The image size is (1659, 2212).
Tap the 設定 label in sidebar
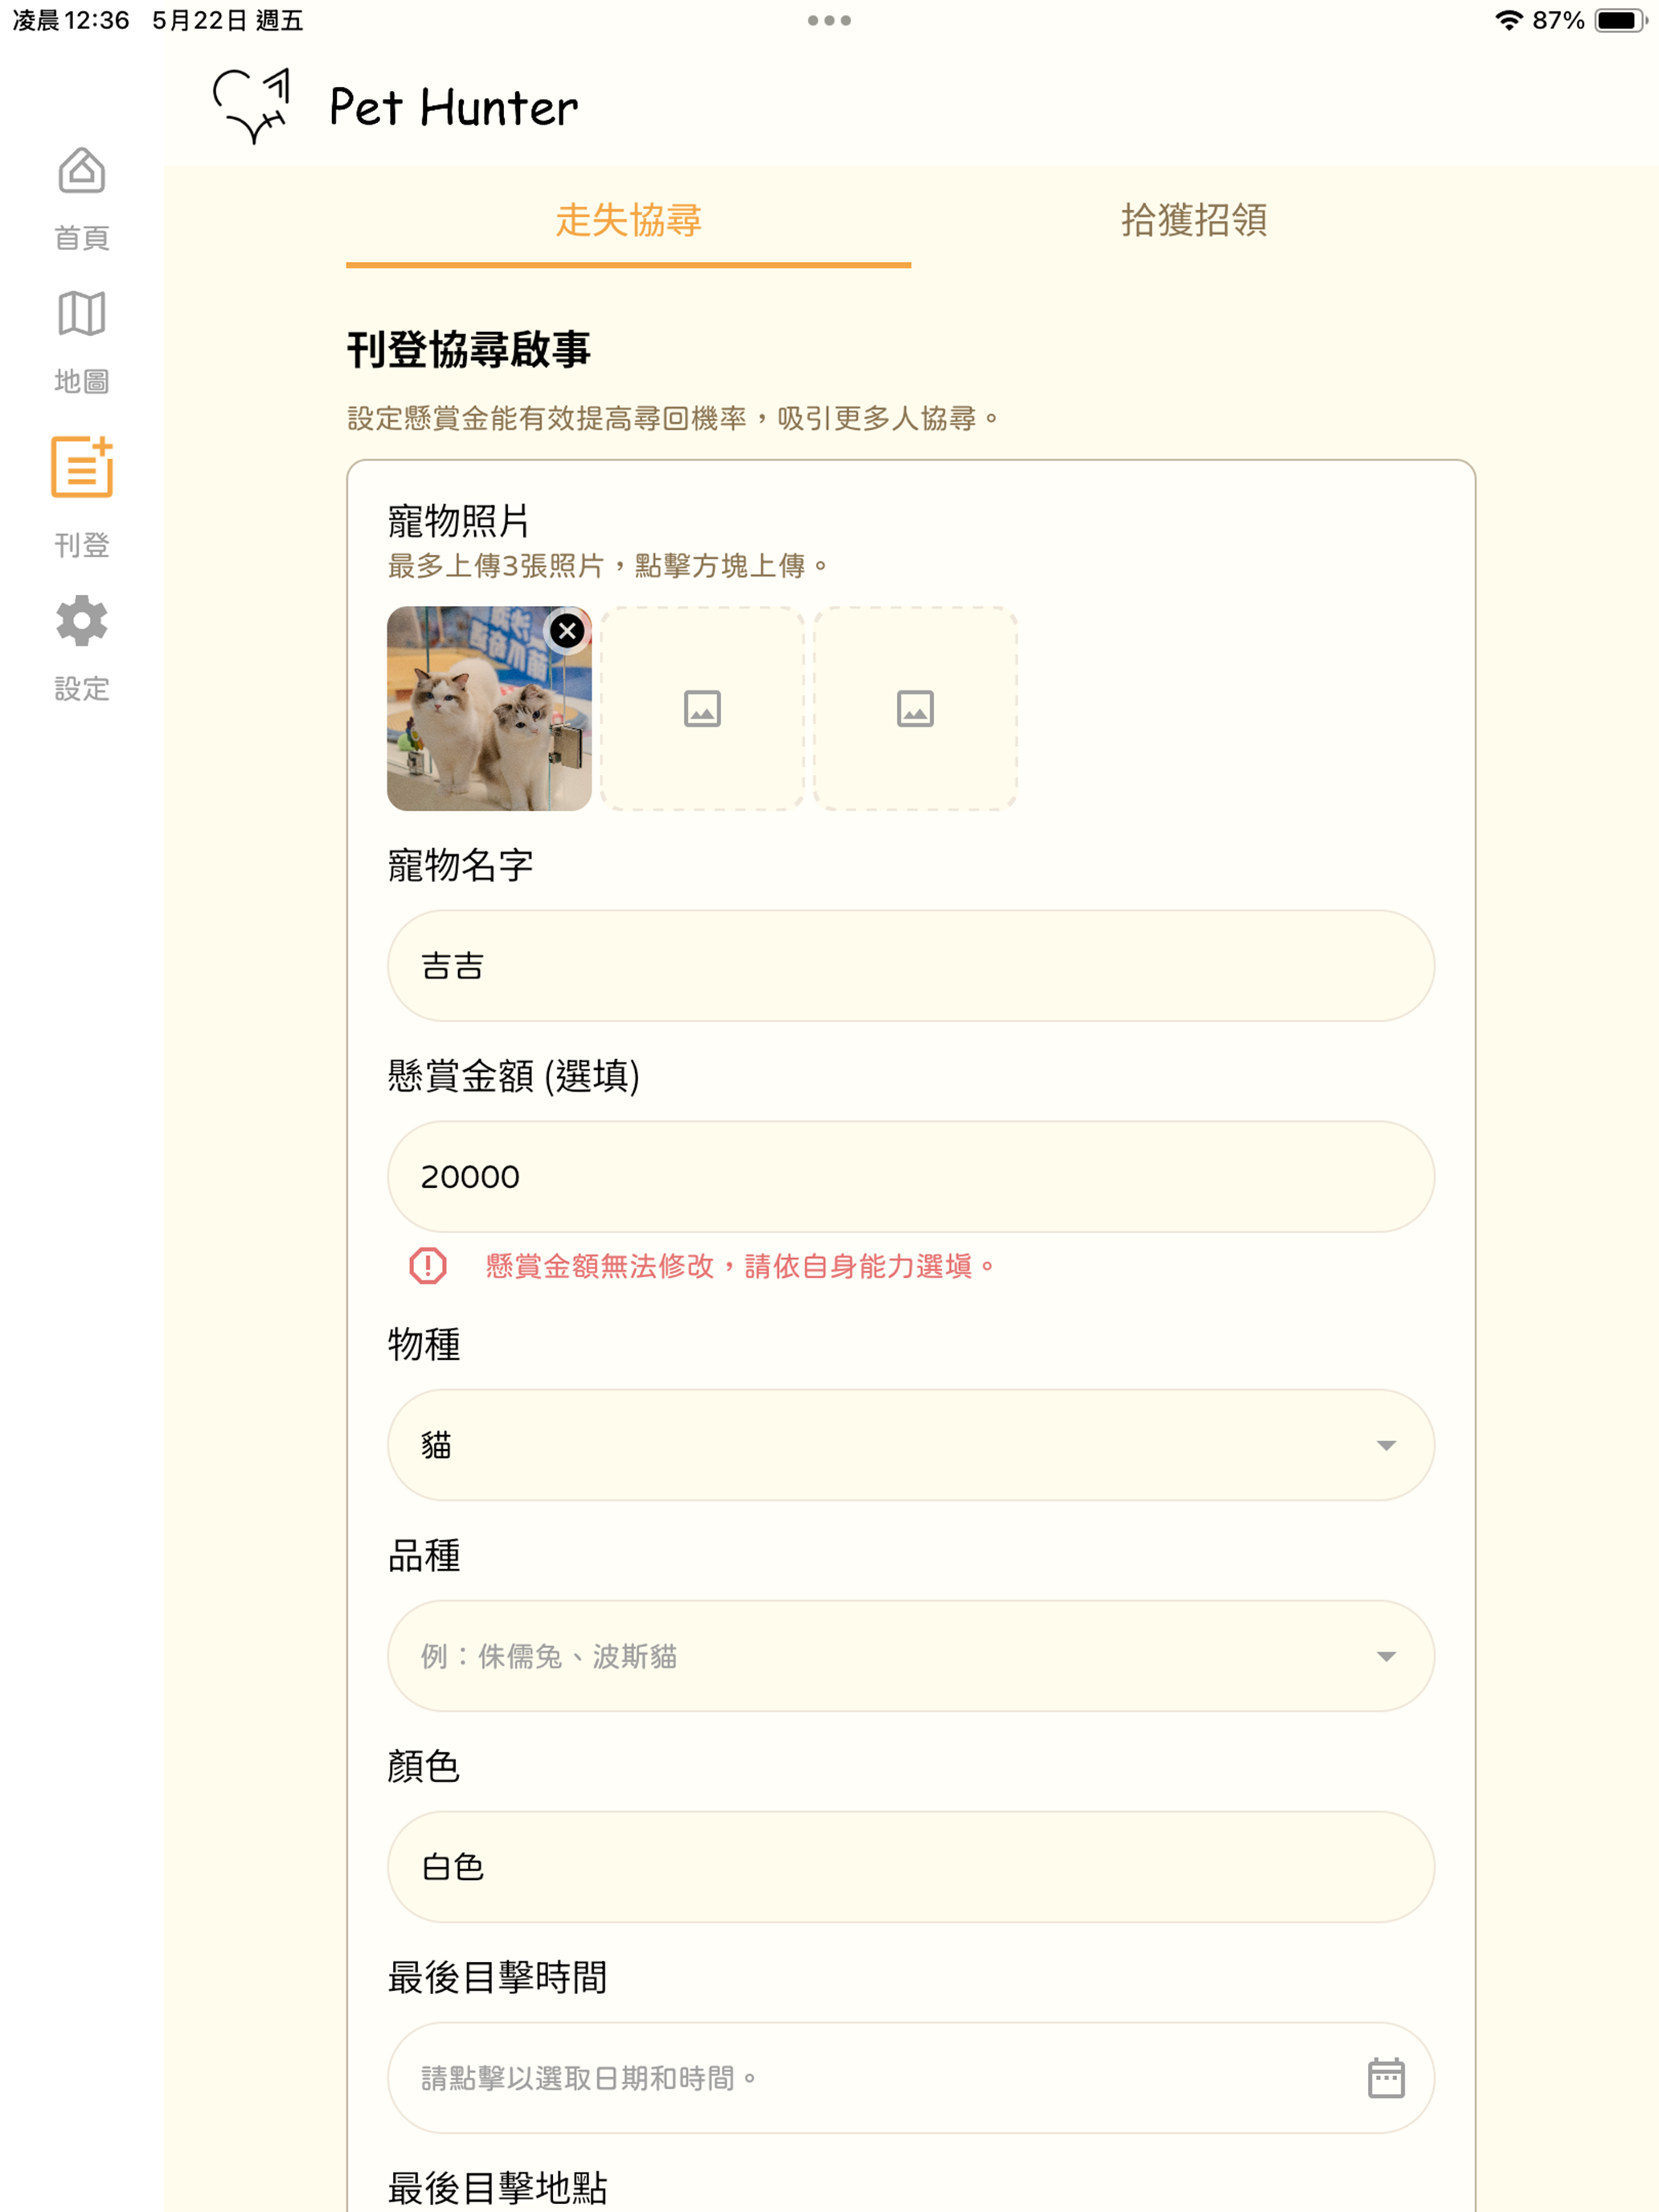(82, 689)
